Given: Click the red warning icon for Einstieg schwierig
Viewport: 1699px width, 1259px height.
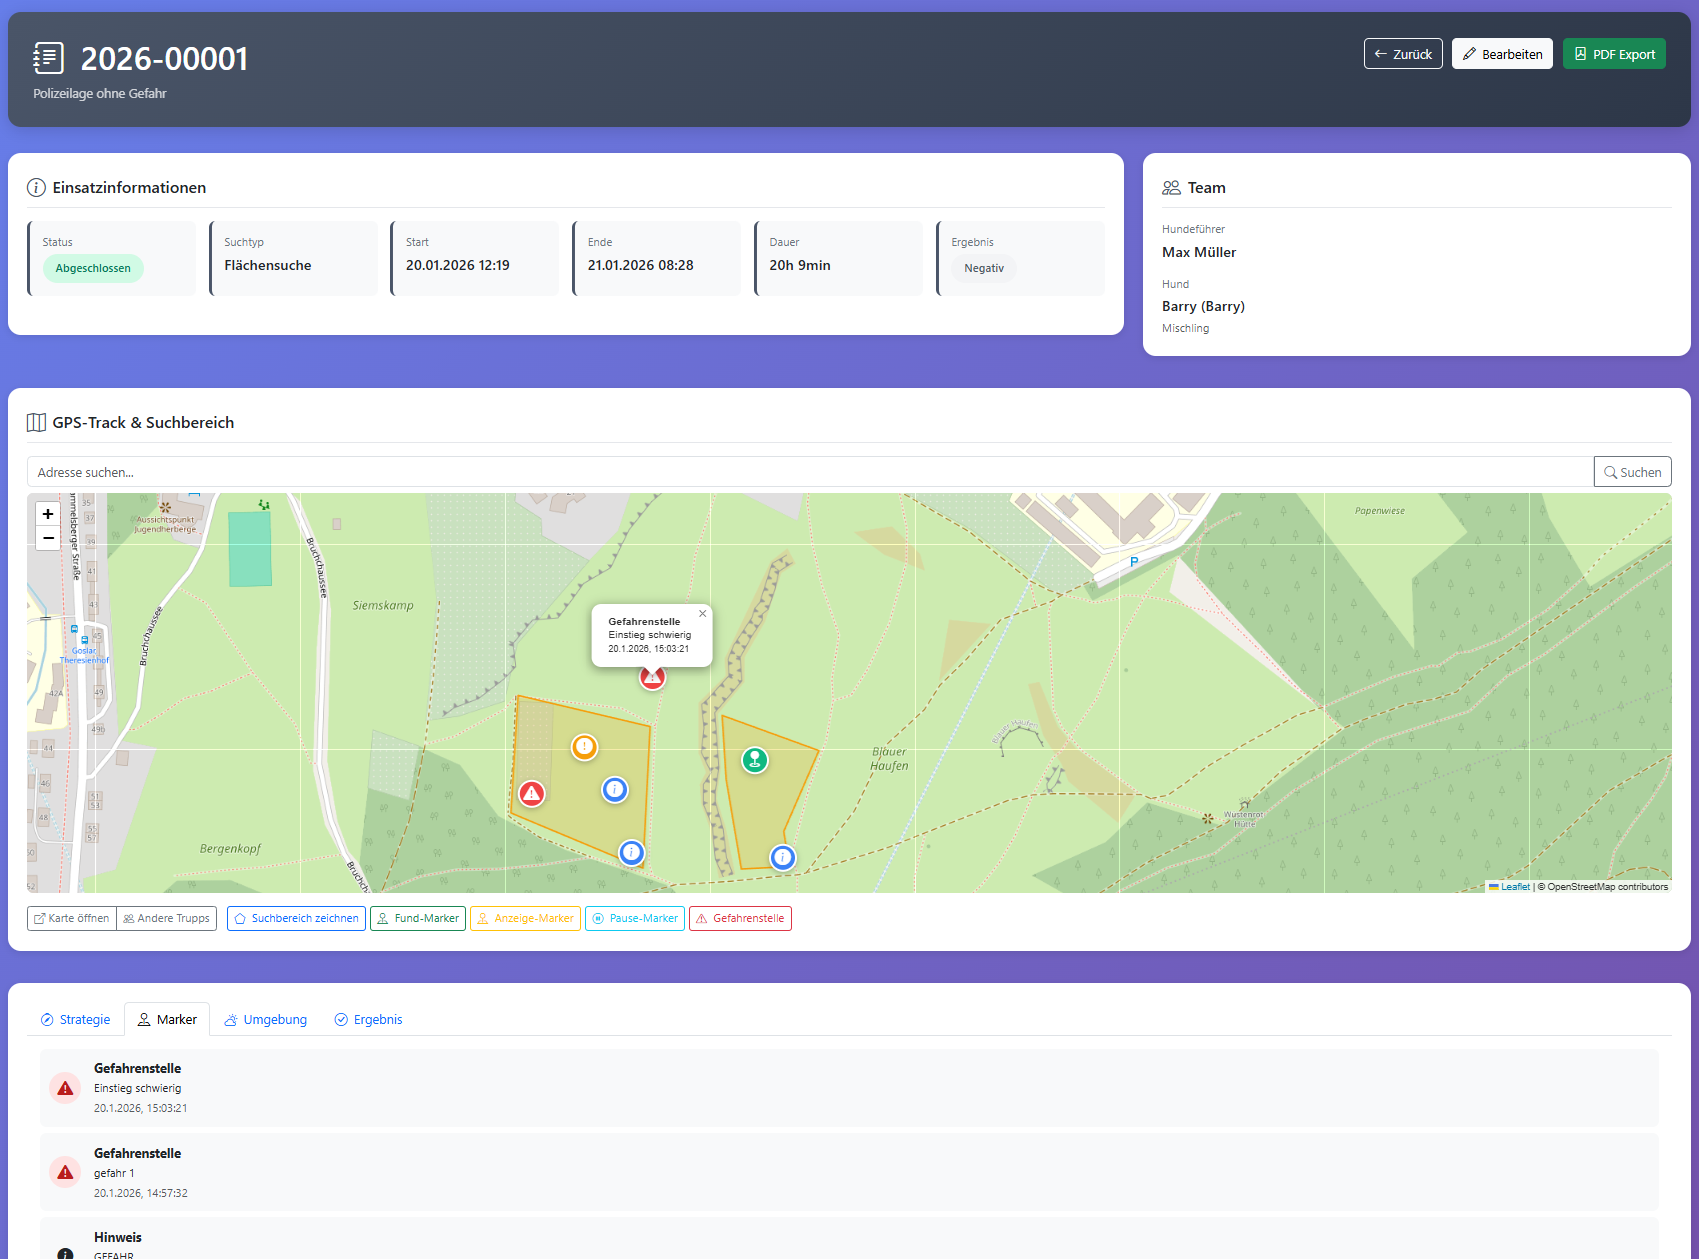Looking at the screenshot, I should tap(66, 1088).
